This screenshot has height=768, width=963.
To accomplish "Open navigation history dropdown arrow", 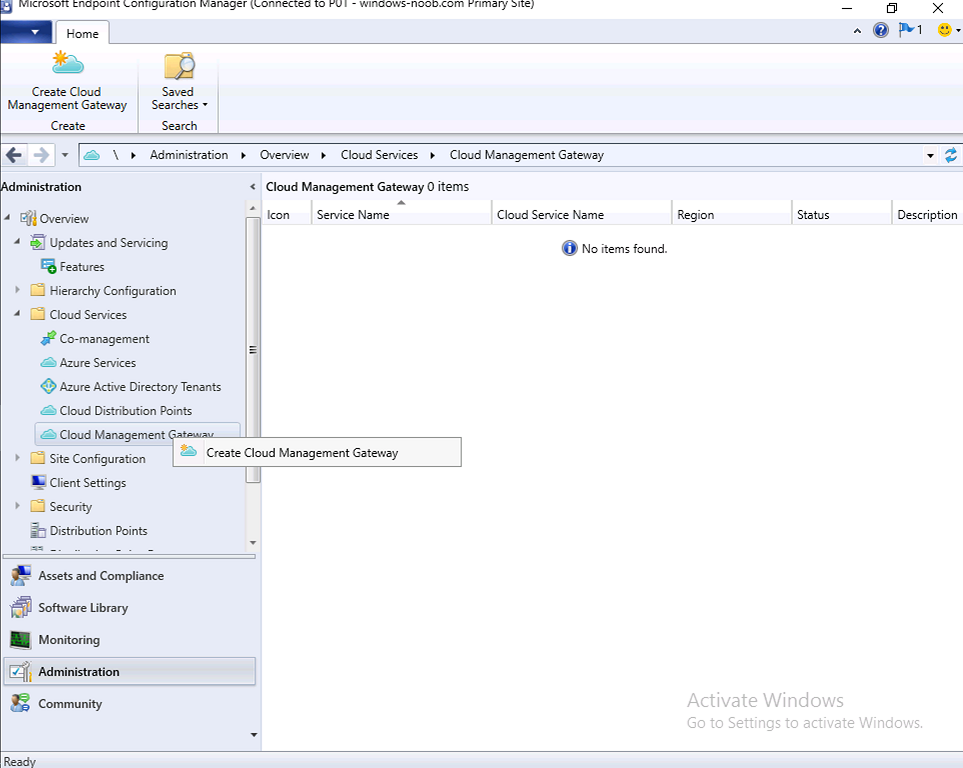I will coord(64,155).
